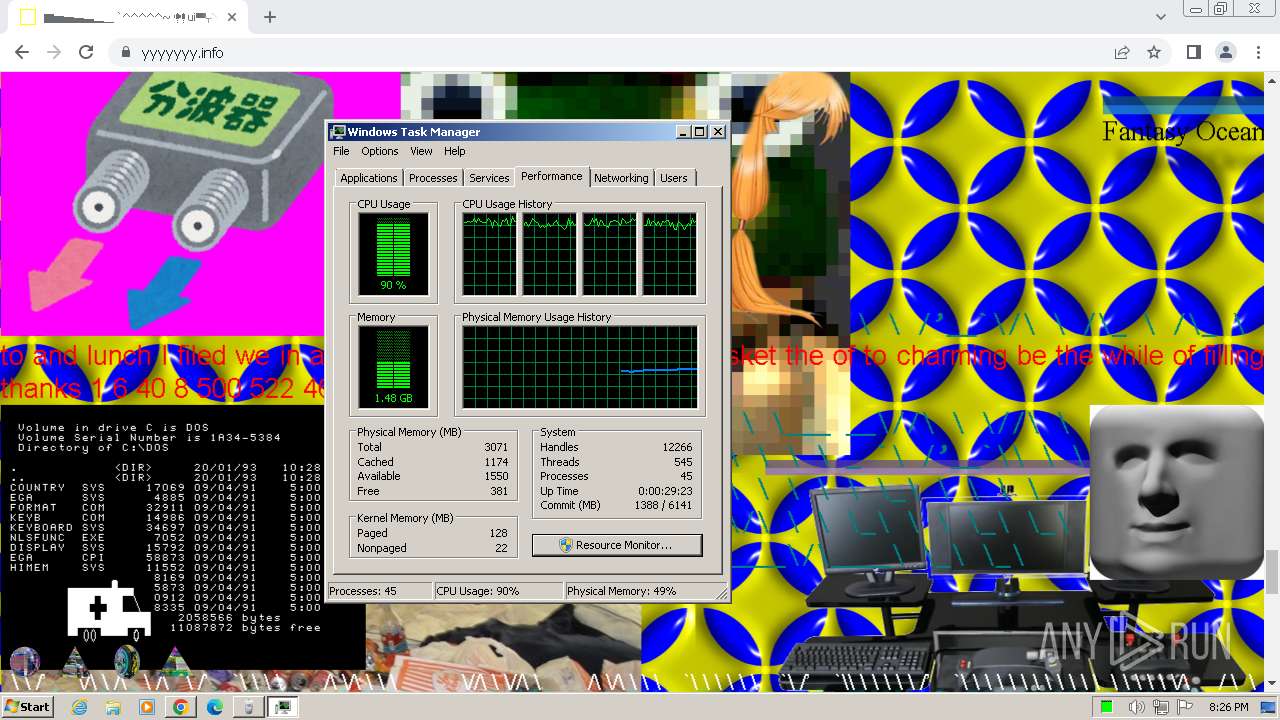1280x720 pixels.
Task: Open the volume speaker tray icon
Action: coord(1136,707)
